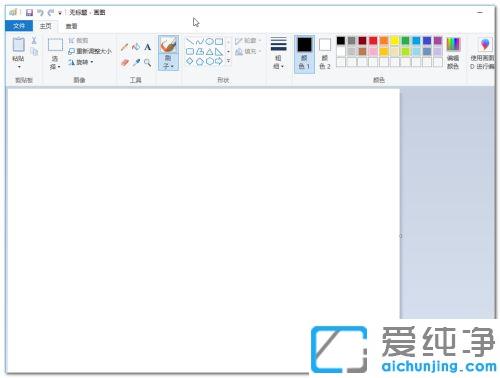
Task: Click the Paste clipboard icon
Action: (x=19, y=44)
